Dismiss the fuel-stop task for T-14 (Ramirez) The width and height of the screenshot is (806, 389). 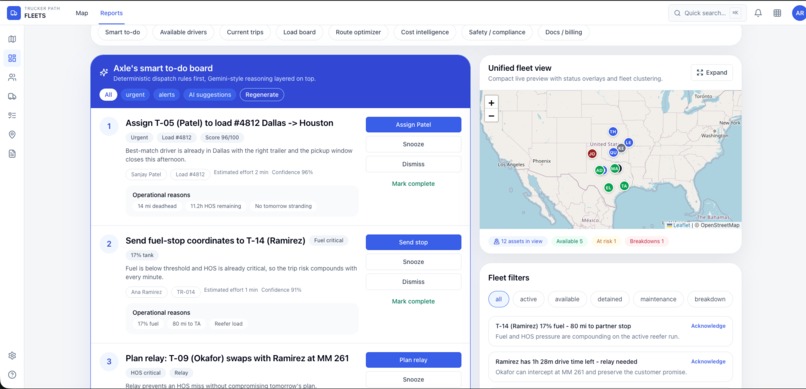[413, 282]
